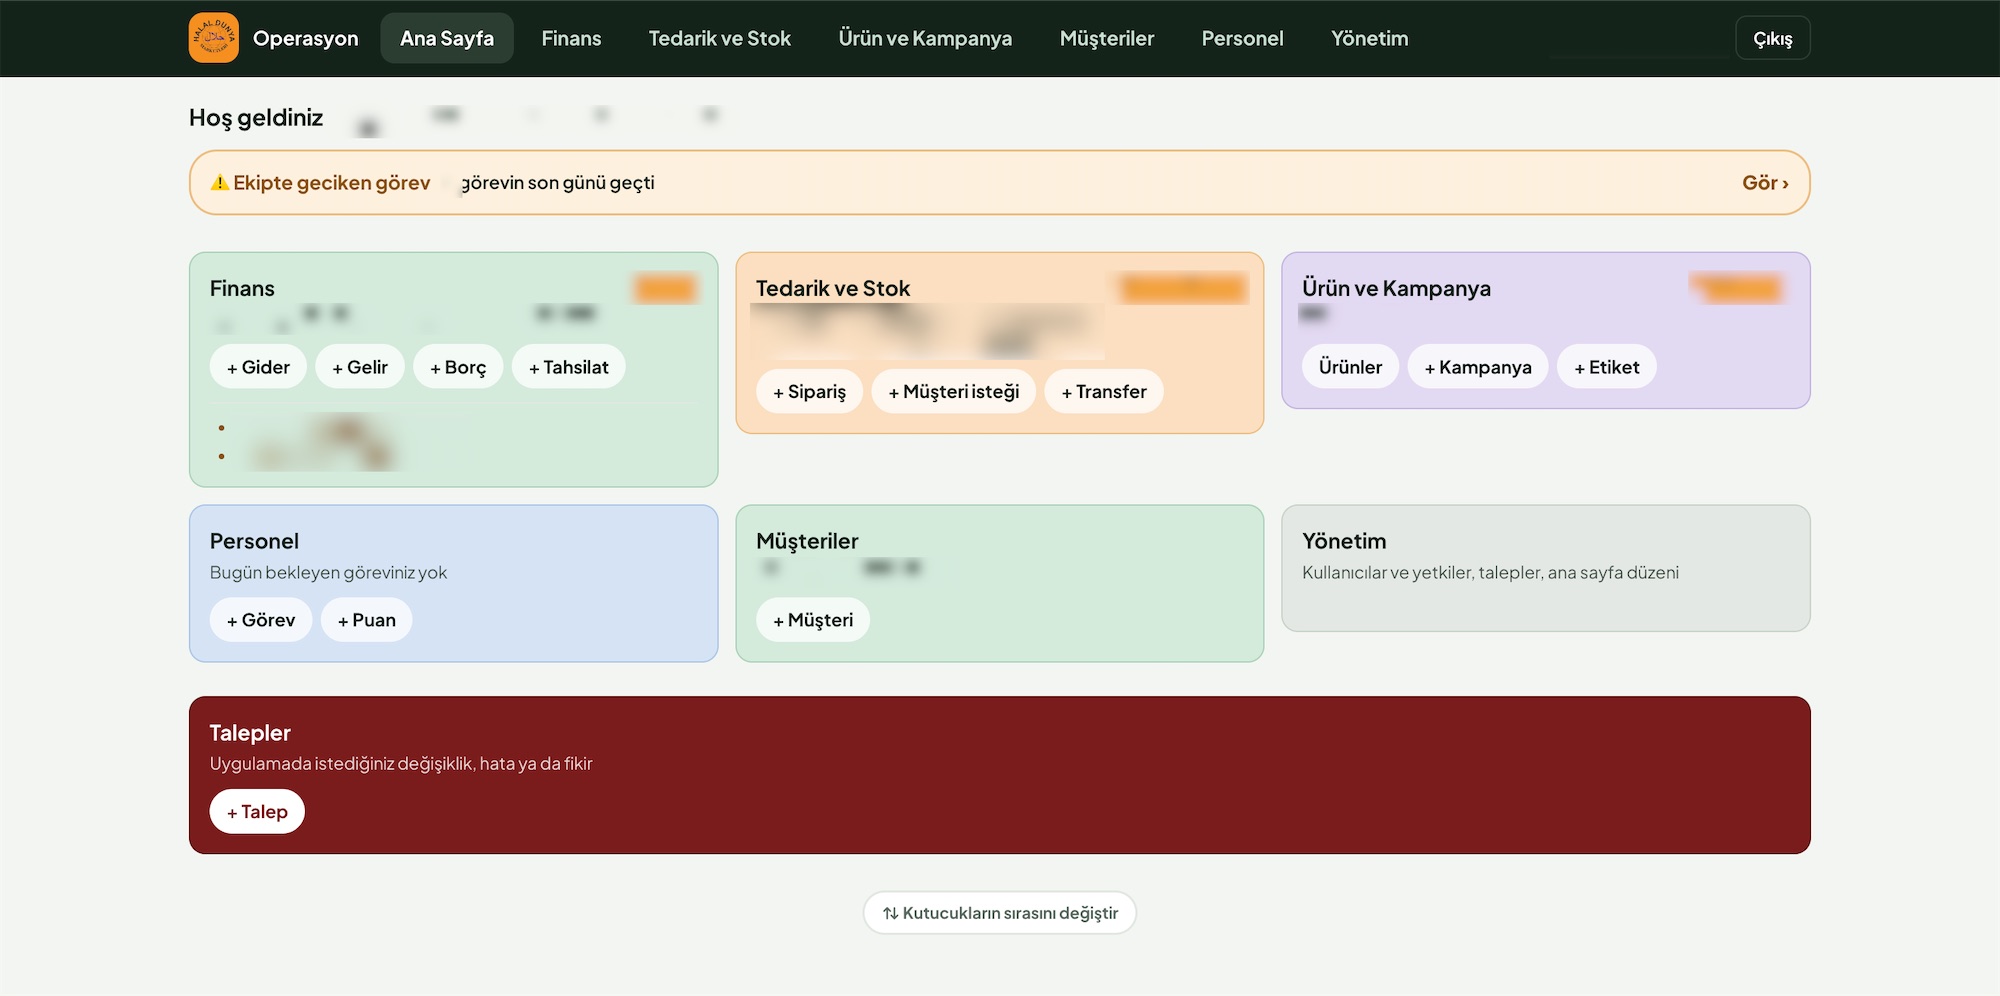The height and width of the screenshot is (996, 2000).
Task: Click 'Ekipte geciken görev' alert text
Action: [332, 183]
